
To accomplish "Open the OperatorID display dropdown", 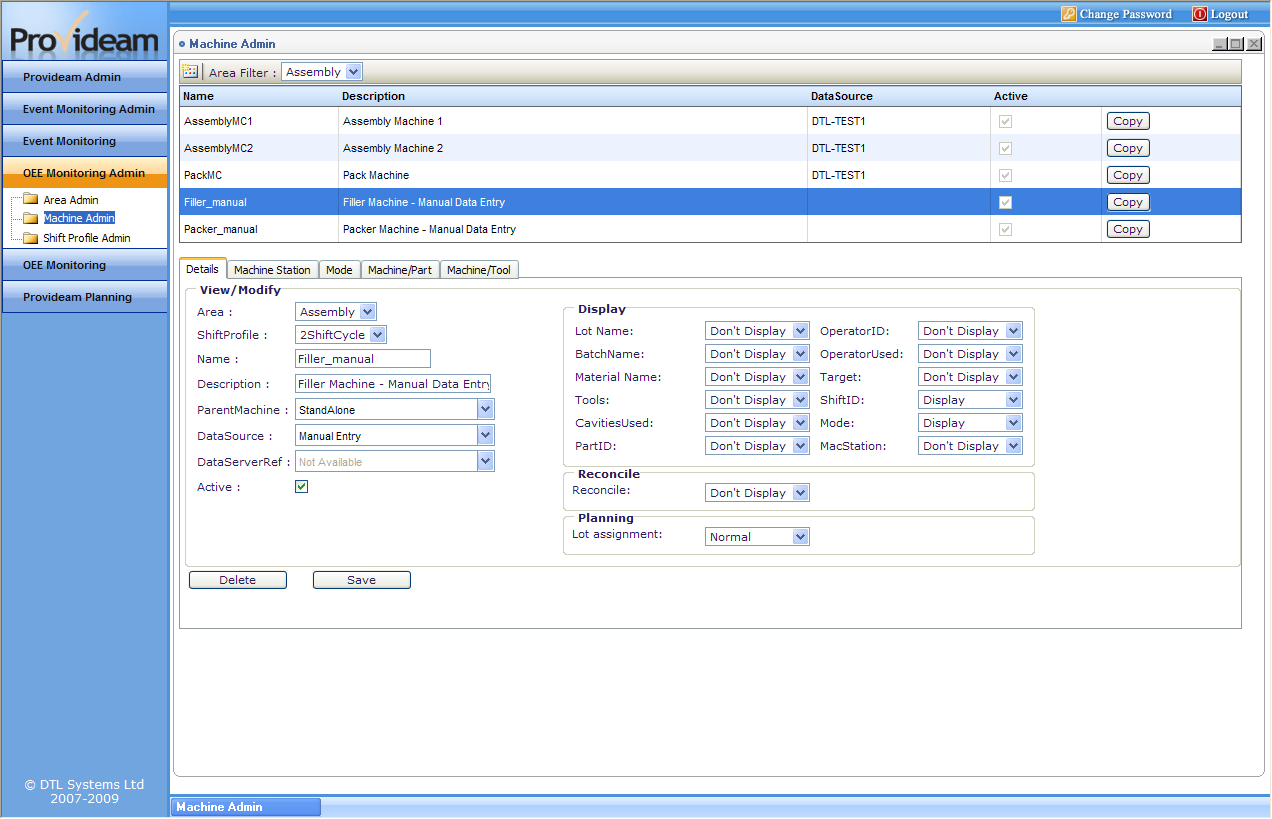I will tap(970, 331).
